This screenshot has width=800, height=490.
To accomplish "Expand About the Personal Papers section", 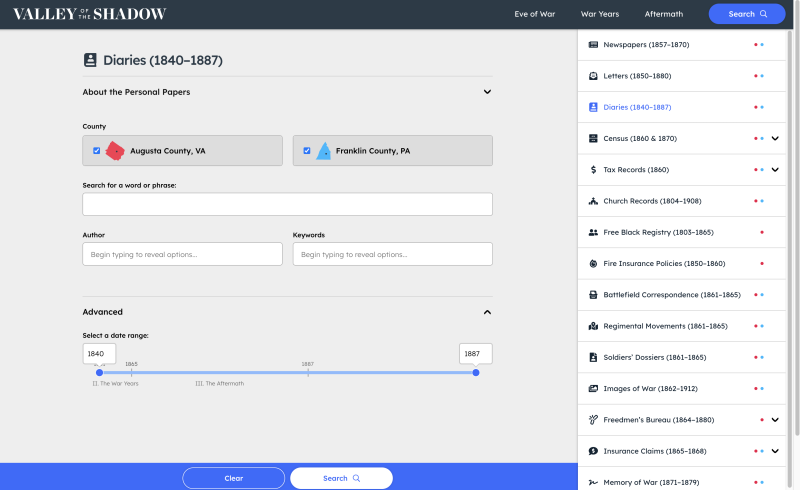I will 287,92.
